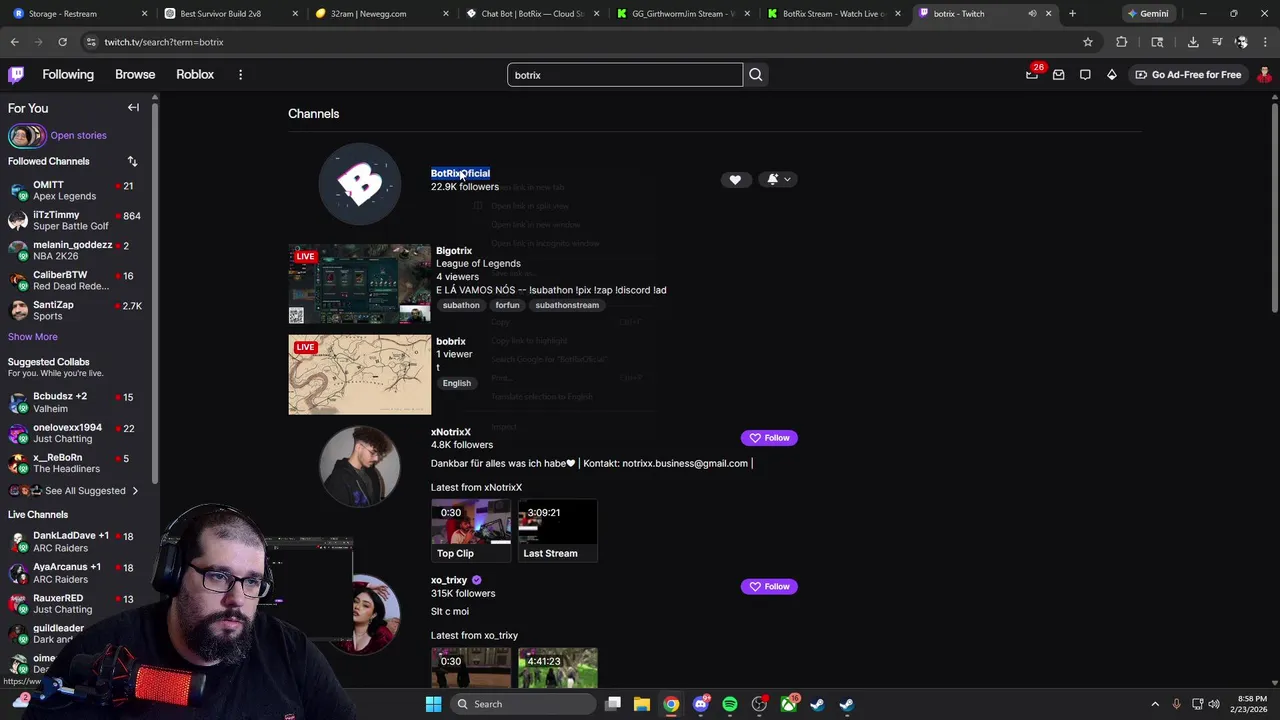Switch to BotRix Stream Watch Live tab
The image size is (1280, 720).
(x=833, y=14)
